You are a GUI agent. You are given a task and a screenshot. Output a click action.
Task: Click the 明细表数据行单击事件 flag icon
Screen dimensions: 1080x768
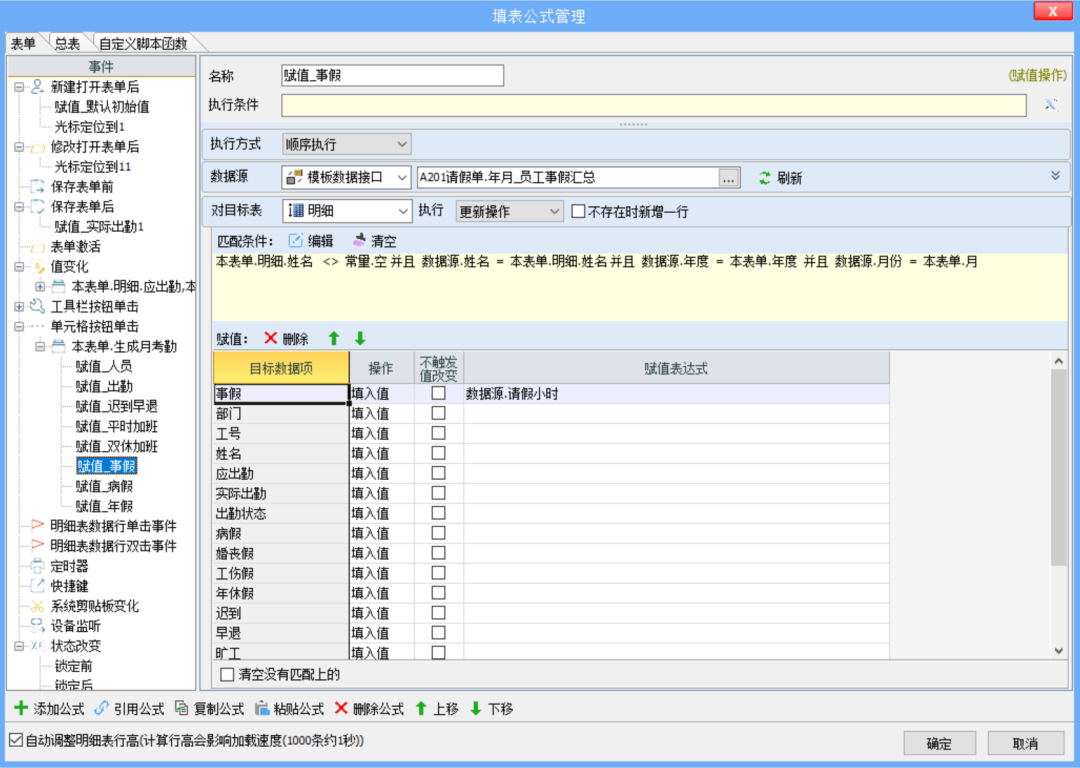(38, 526)
